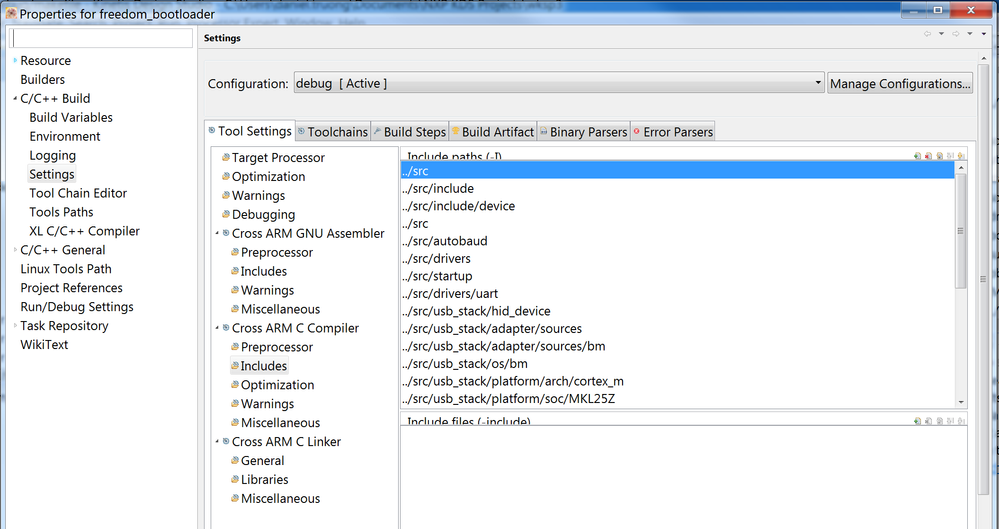999x529 pixels.
Task: Select Project References
Action: [x=71, y=288]
